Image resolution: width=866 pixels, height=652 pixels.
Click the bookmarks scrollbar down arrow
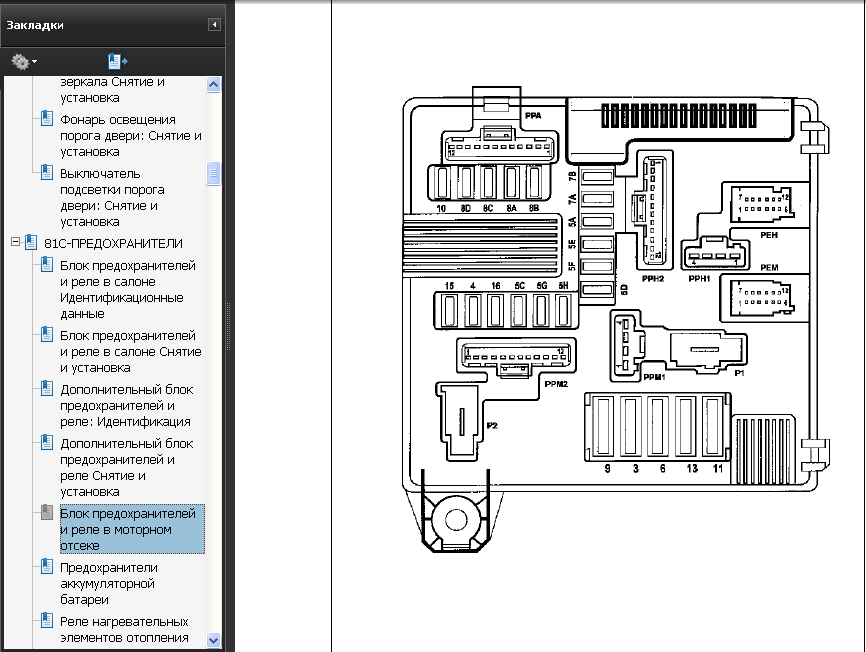tap(213, 640)
